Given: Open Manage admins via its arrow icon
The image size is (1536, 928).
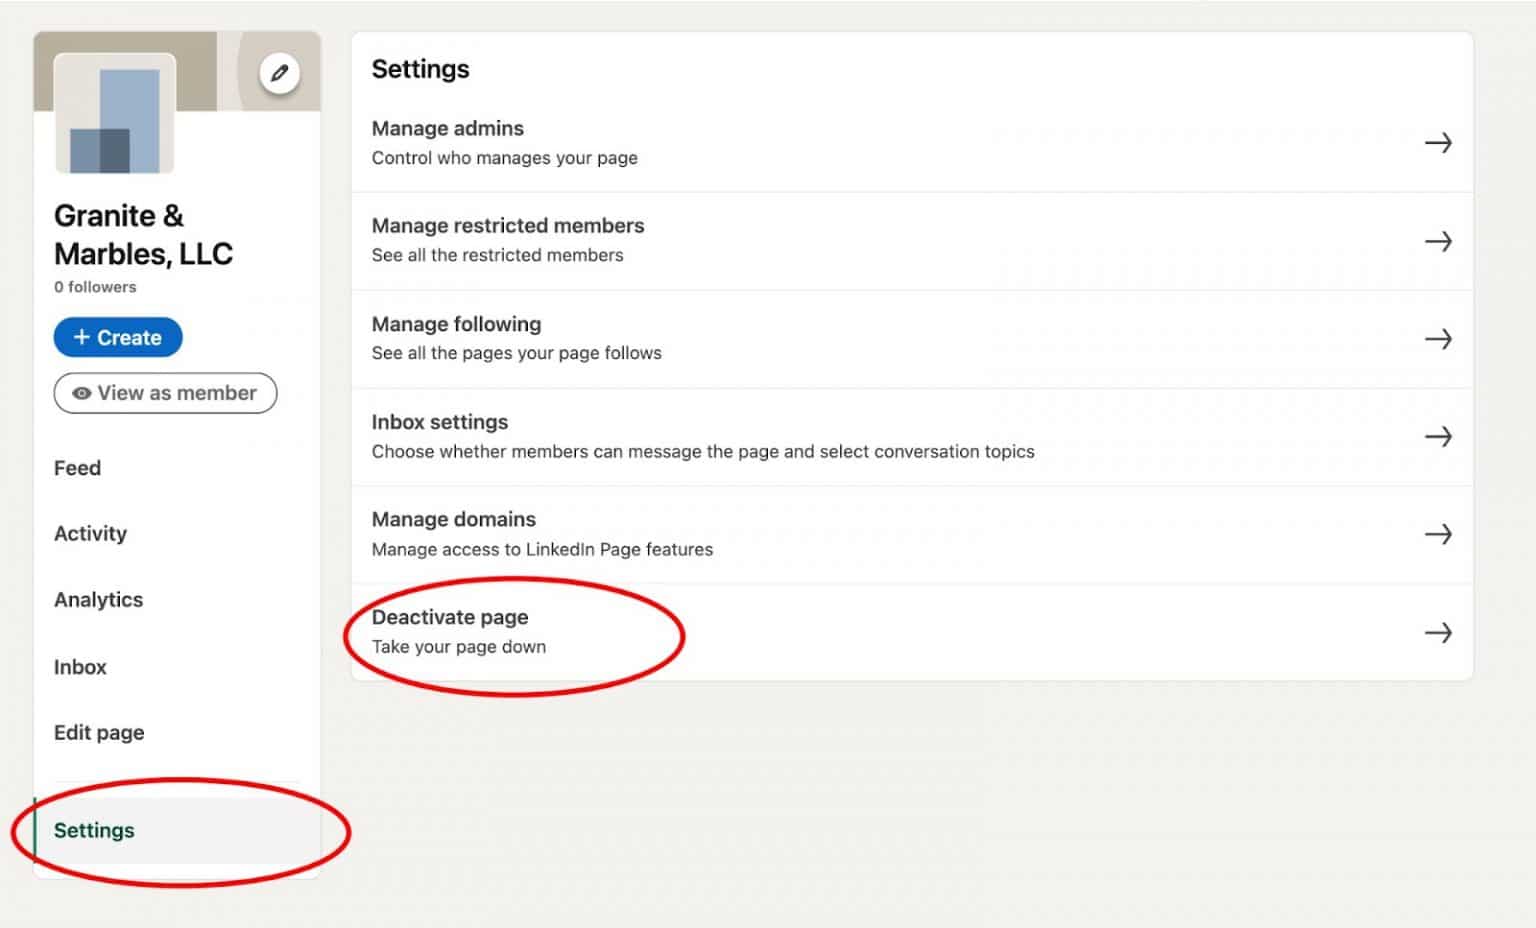Looking at the screenshot, I should (1439, 143).
